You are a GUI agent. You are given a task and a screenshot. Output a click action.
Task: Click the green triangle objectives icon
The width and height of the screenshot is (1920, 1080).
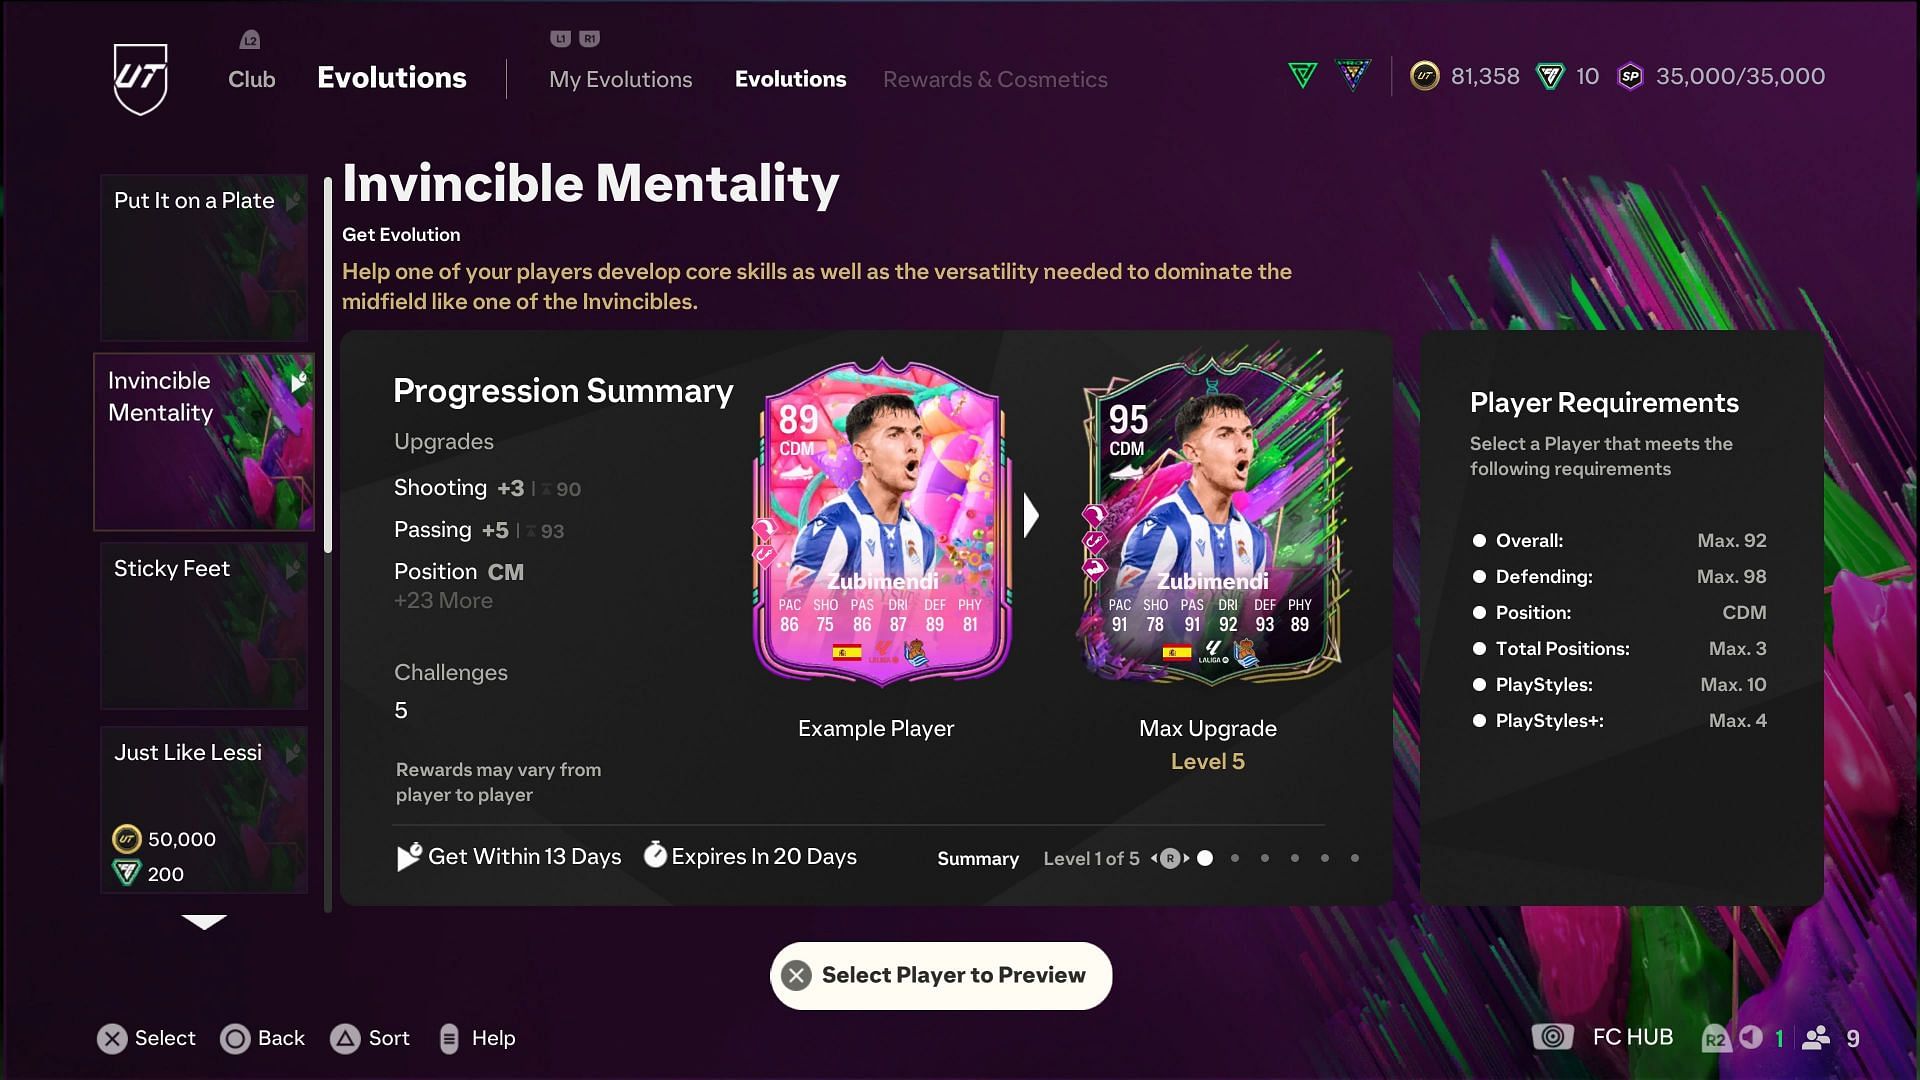point(1302,76)
